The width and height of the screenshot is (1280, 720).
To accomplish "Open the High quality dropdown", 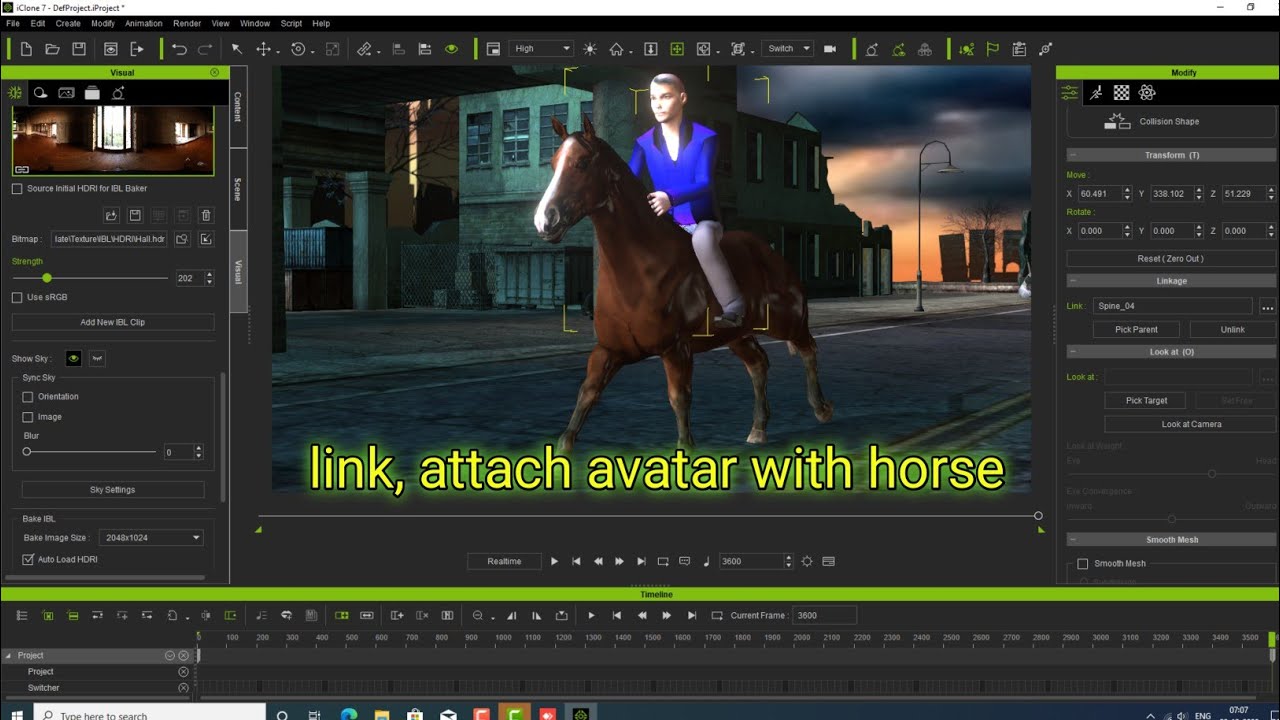I will [541, 49].
